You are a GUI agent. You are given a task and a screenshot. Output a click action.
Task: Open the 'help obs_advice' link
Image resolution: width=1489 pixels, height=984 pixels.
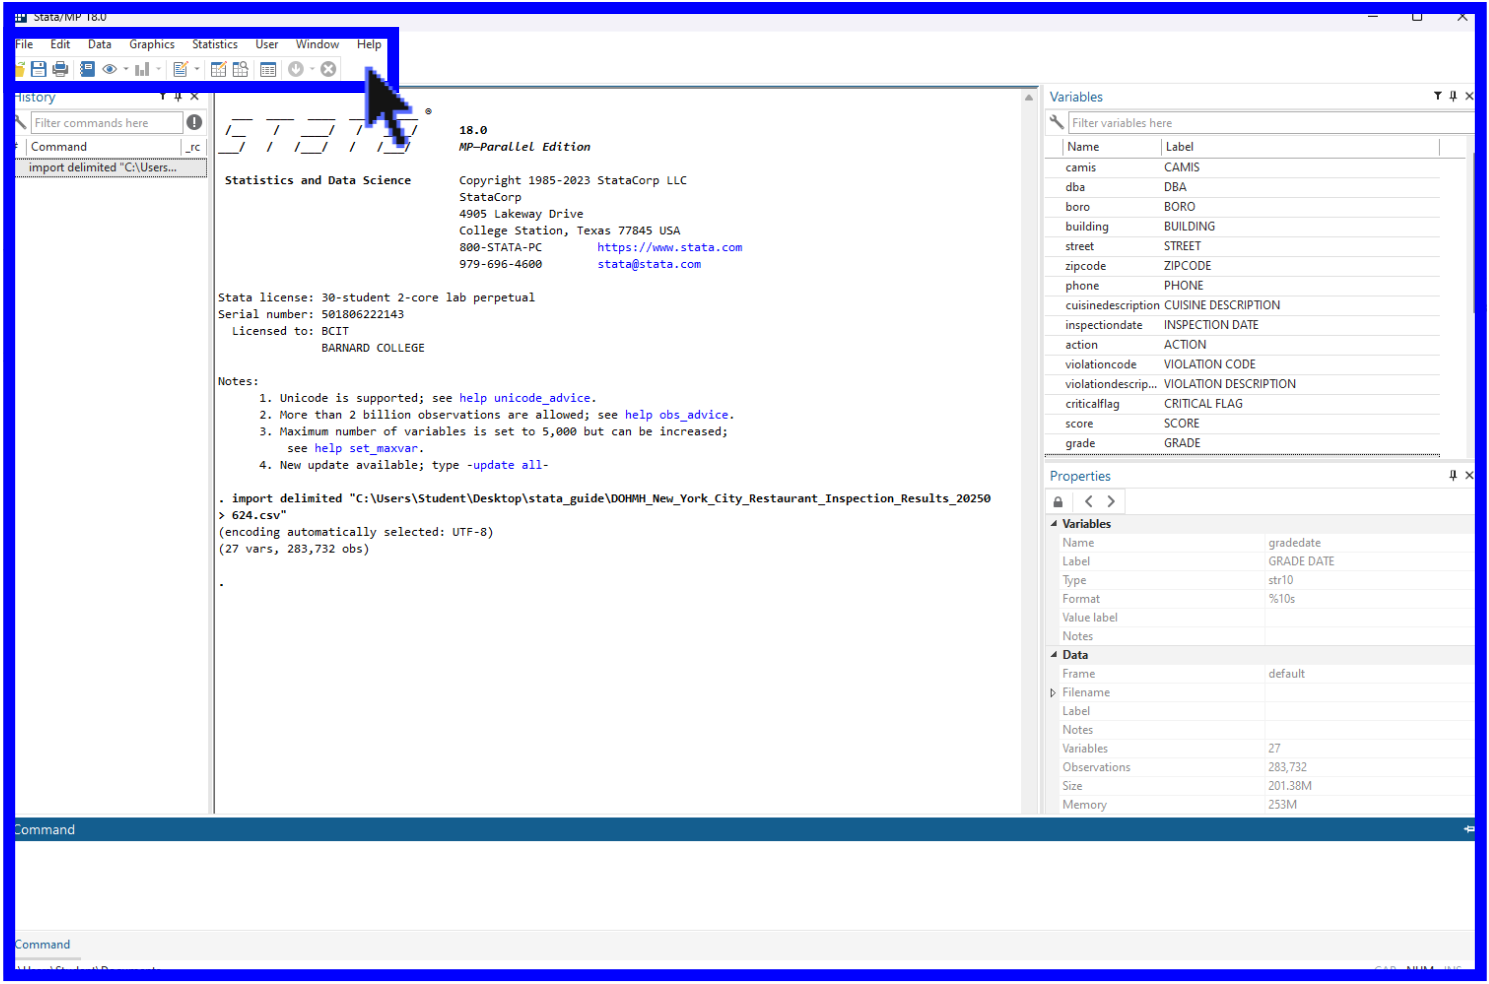677,415
